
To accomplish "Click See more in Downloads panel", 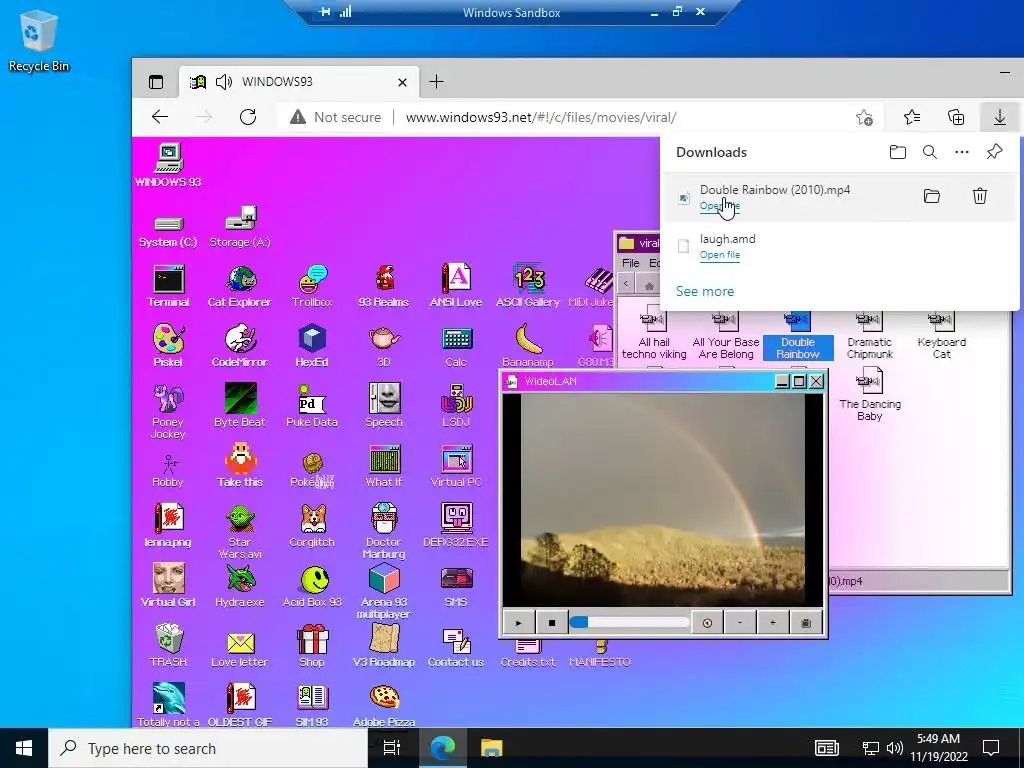I will [x=705, y=291].
